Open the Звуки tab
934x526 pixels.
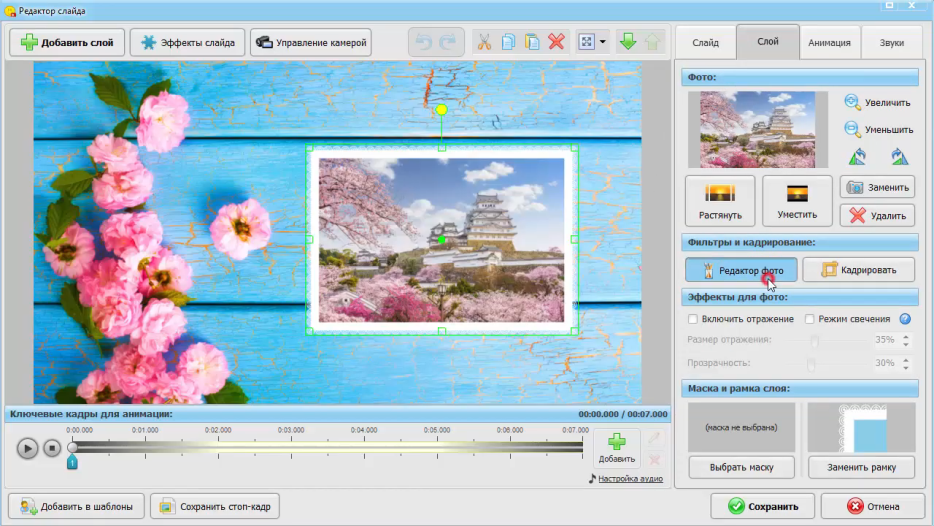(891, 43)
